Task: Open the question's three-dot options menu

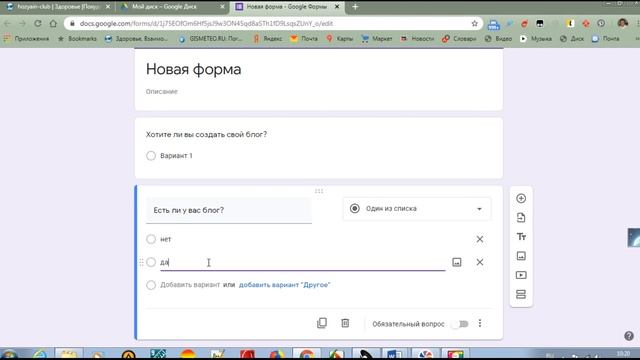Action: pos(480,323)
